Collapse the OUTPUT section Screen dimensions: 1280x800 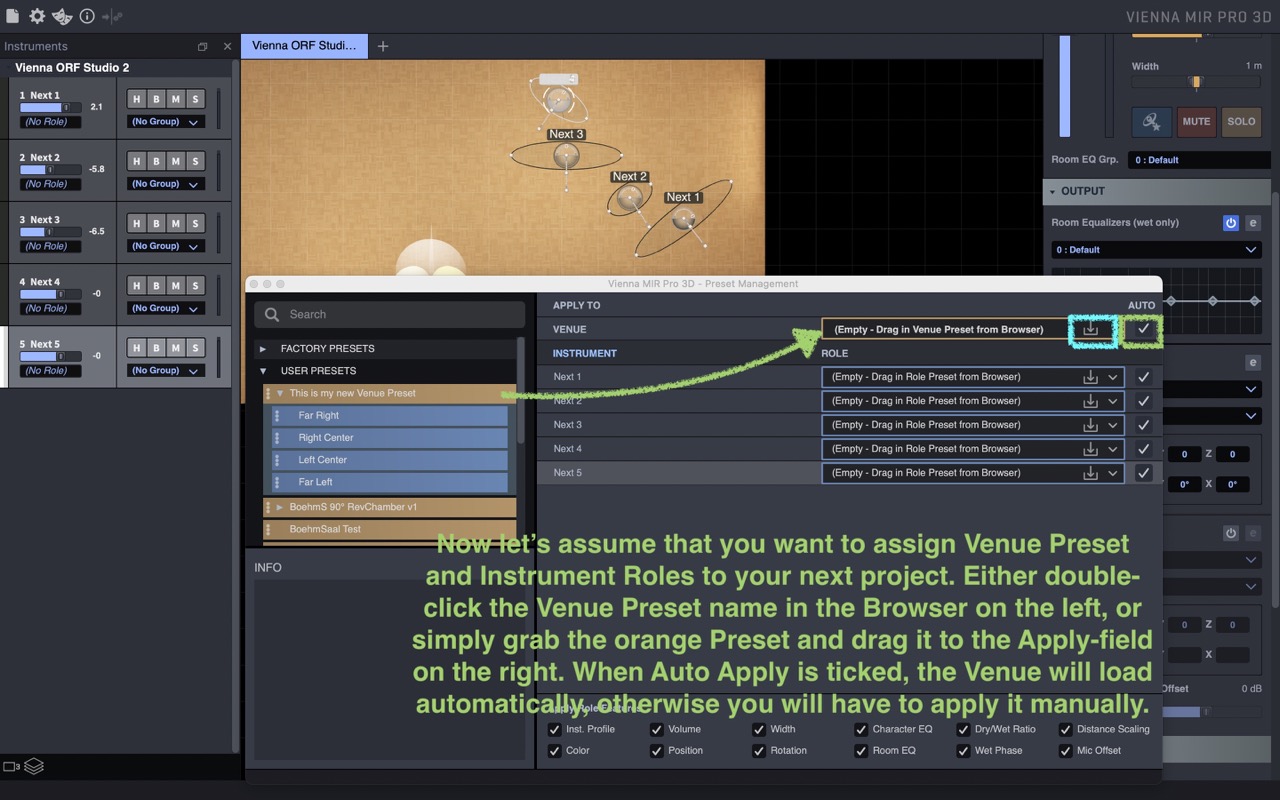1052,191
